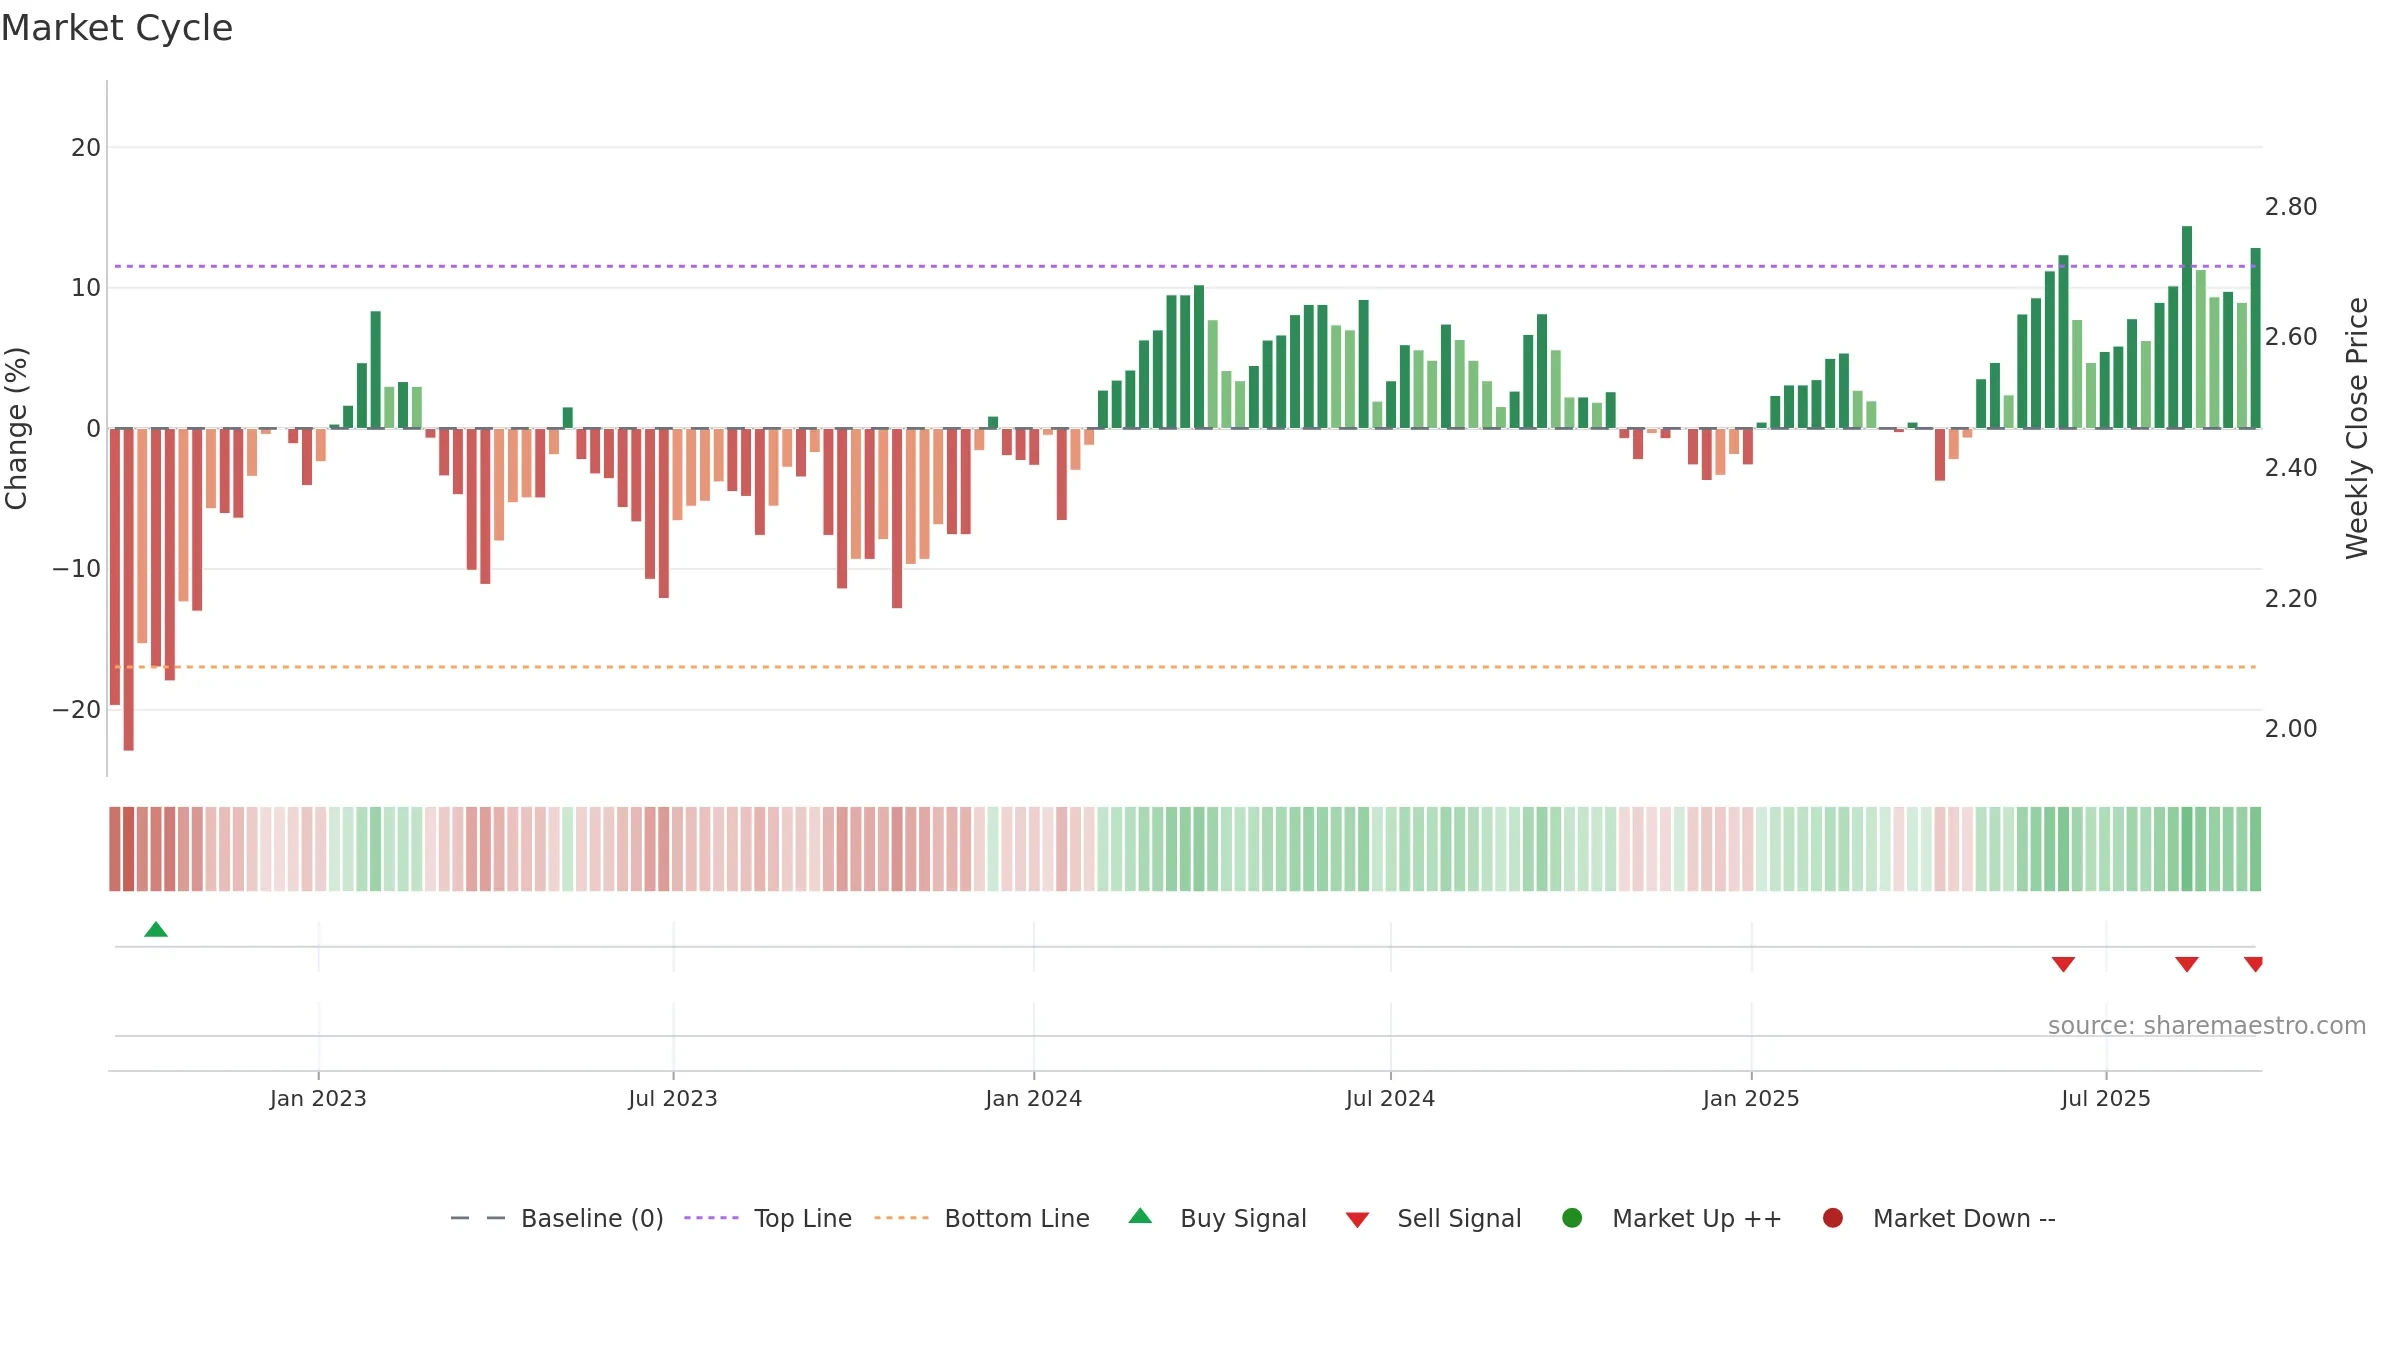Click the Jul 2023 axis label
The height and width of the screenshot is (1350, 2400).
(x=673, y=1098)
